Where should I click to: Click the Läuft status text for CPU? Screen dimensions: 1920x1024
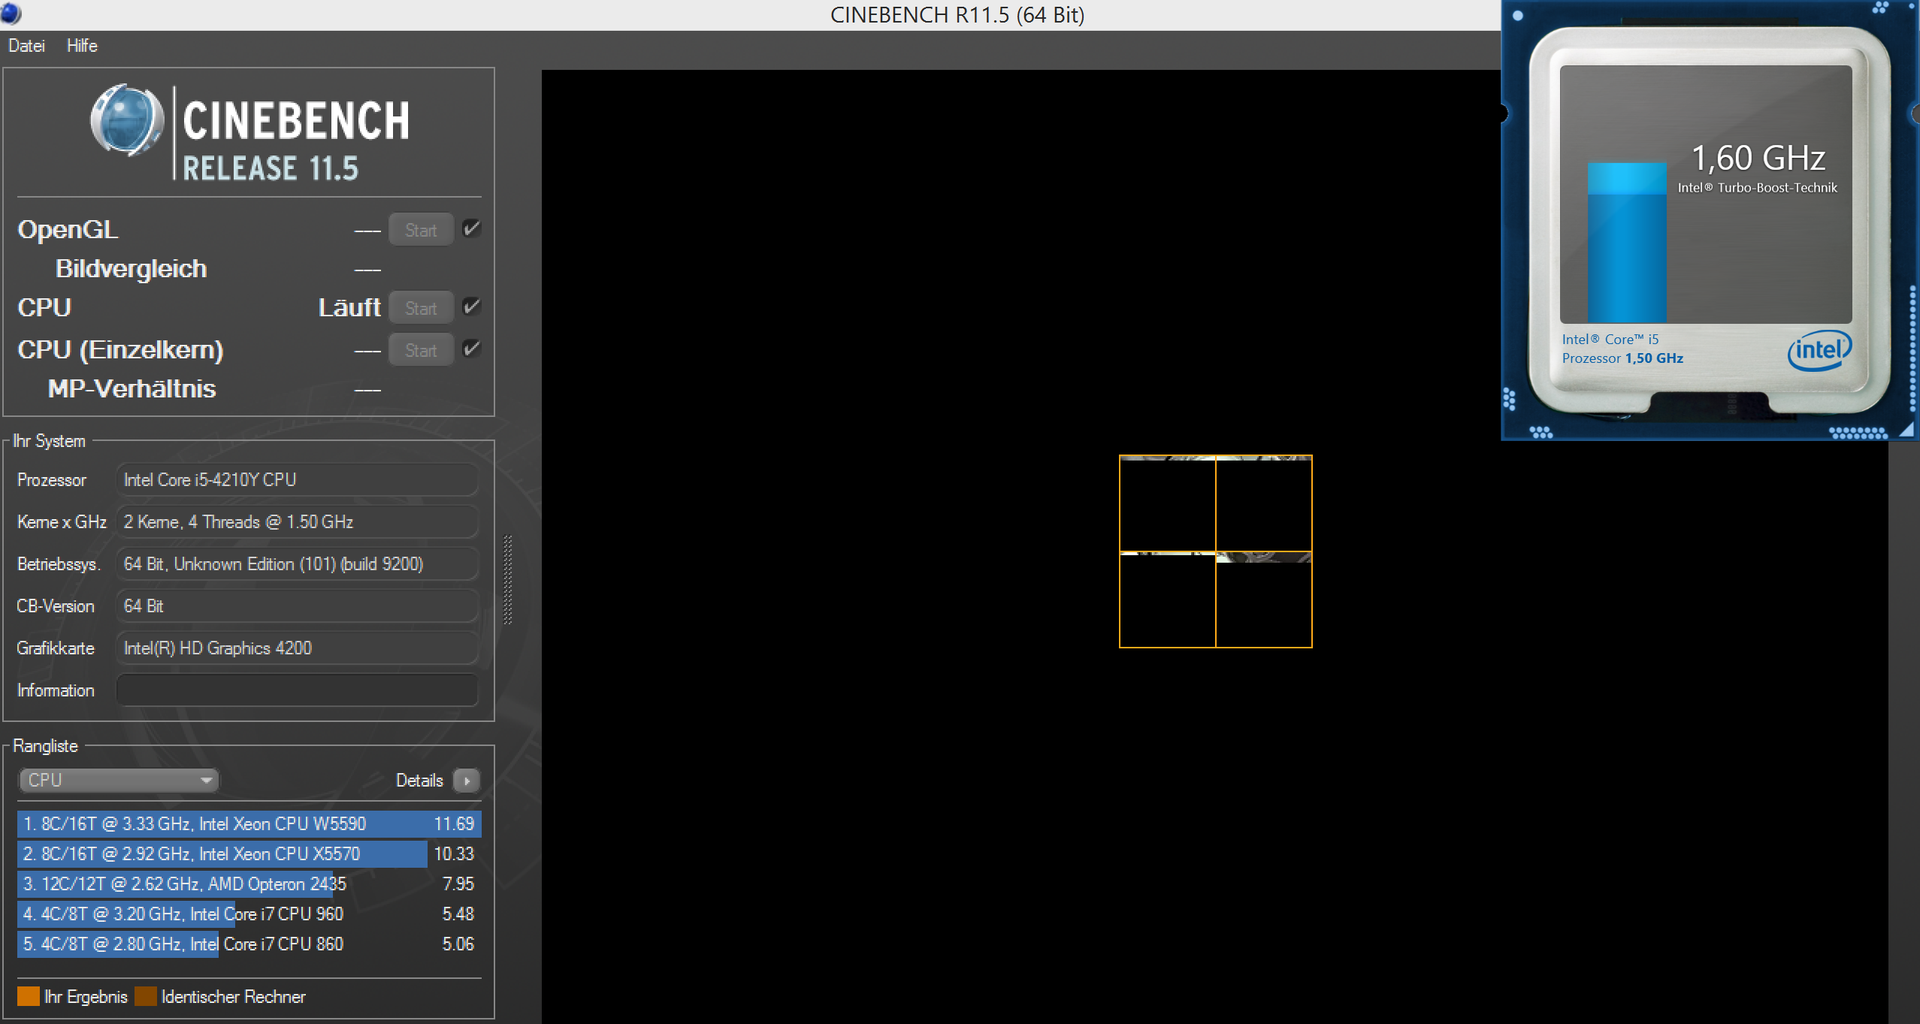coord(349,308)
